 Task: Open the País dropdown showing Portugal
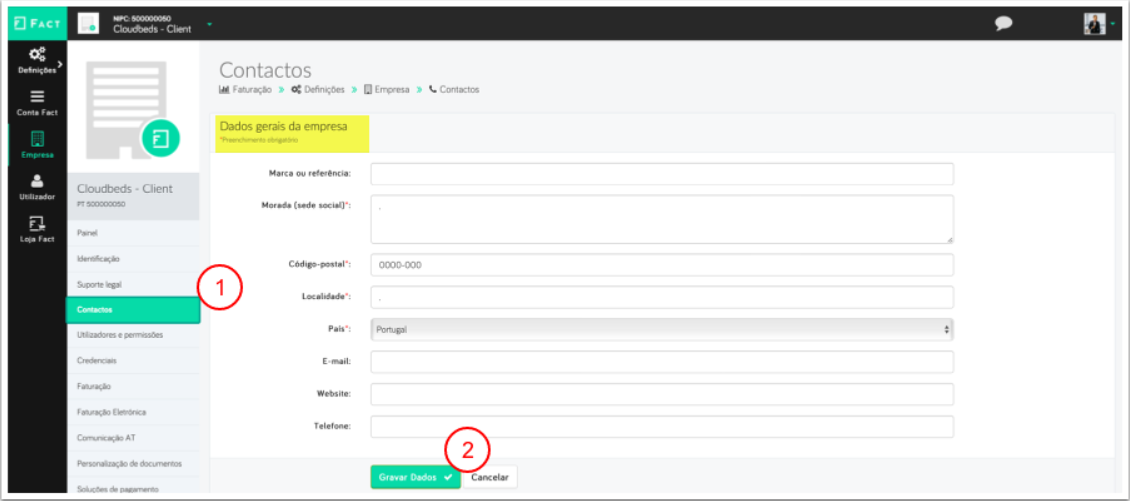(x=661, y=329)
